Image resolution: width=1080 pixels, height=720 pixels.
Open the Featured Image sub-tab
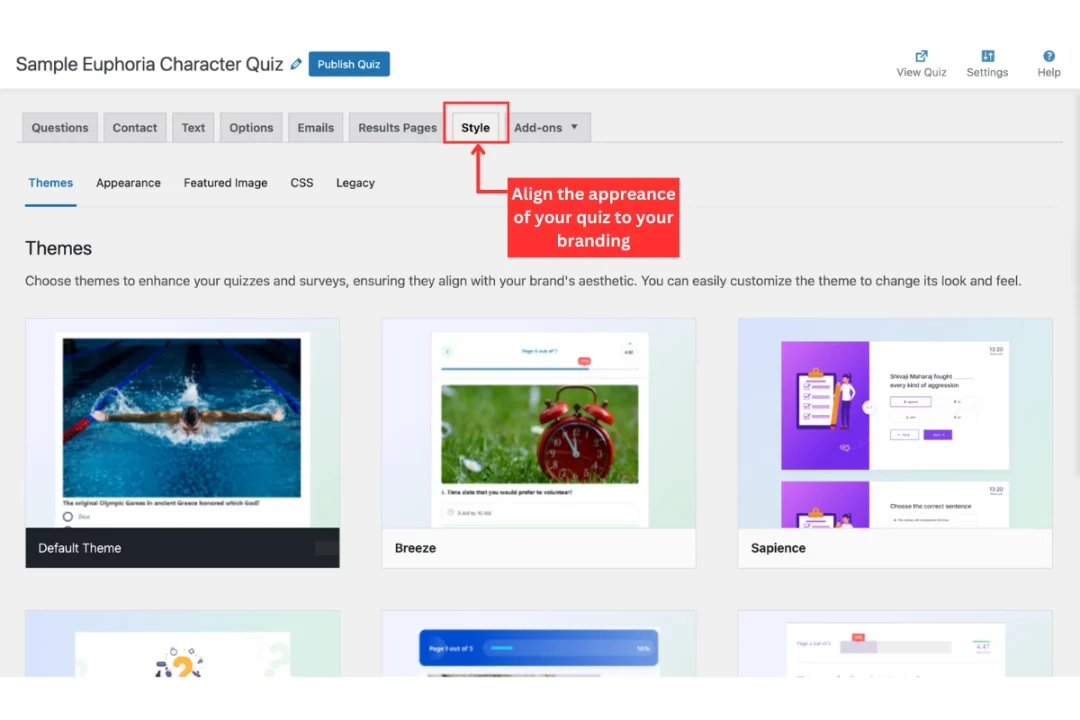[225, 183]
